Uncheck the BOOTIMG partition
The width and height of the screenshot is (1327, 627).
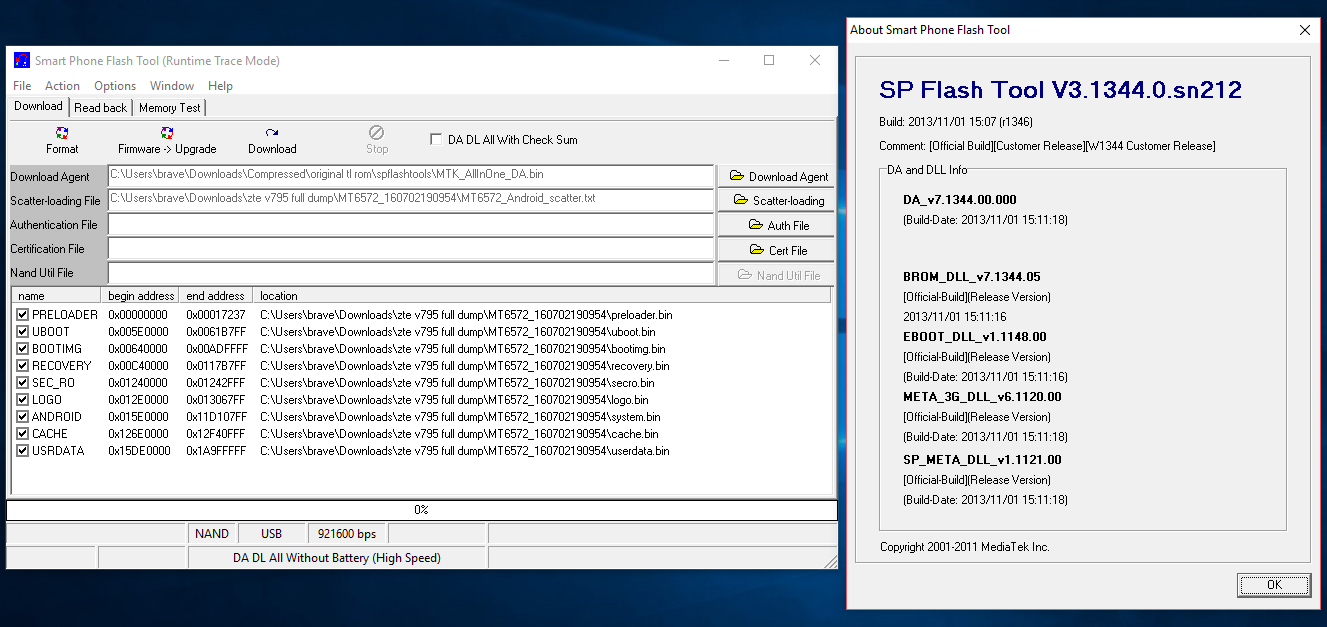22,348
